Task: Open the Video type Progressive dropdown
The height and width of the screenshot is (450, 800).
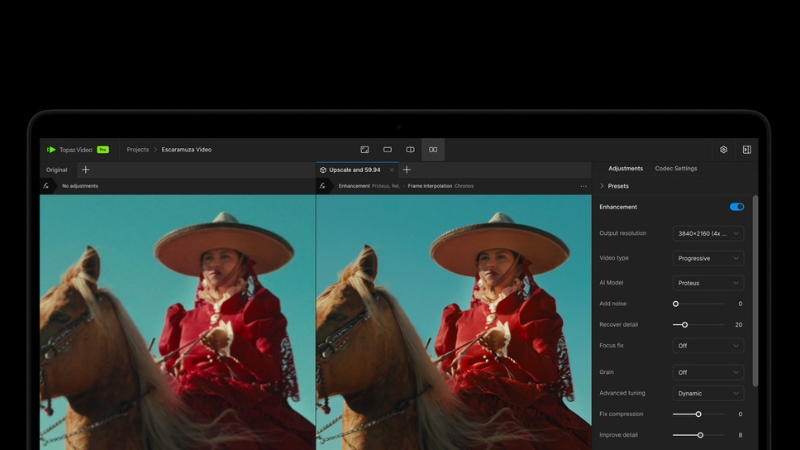Action: click(x=708, y=258)
